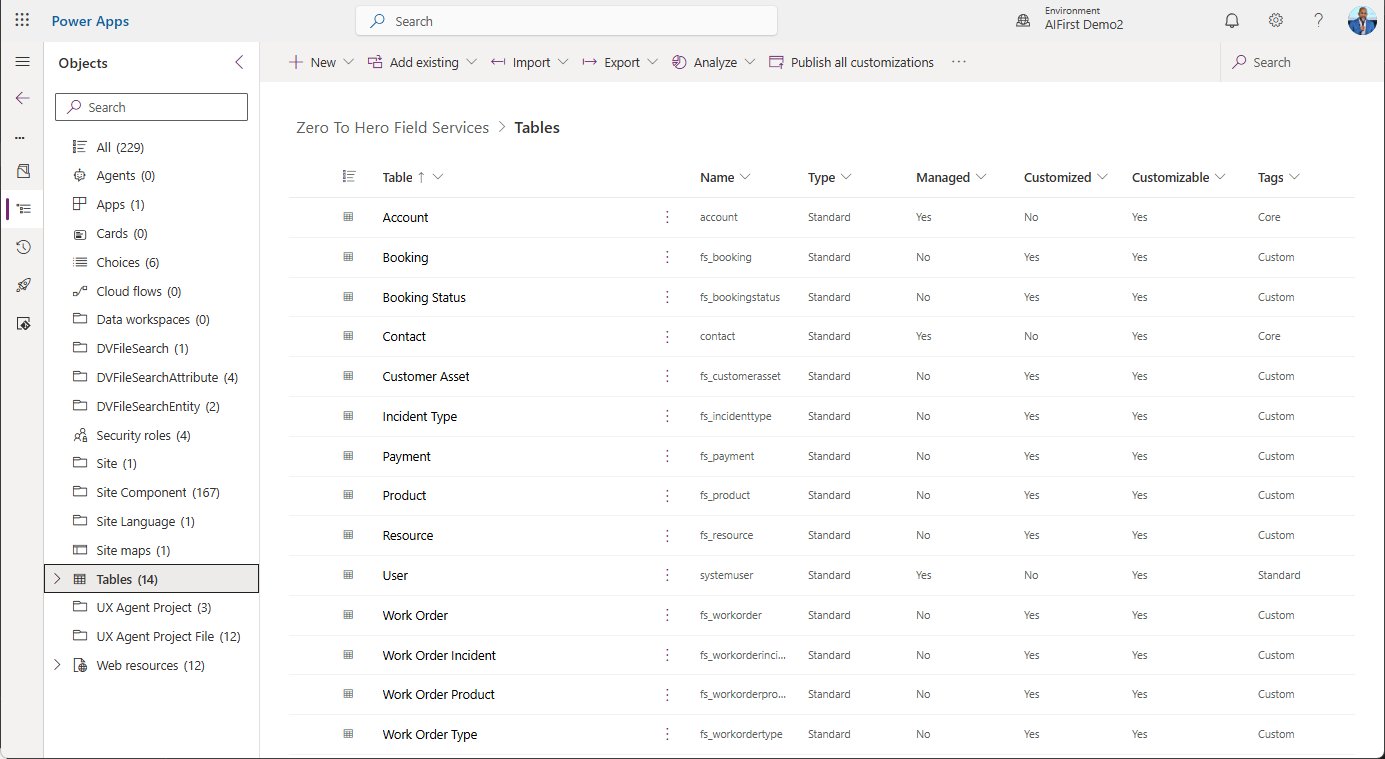Open the Add existing dropdown
Screen dimensions: 1385x759
click(x=422, y=62)
